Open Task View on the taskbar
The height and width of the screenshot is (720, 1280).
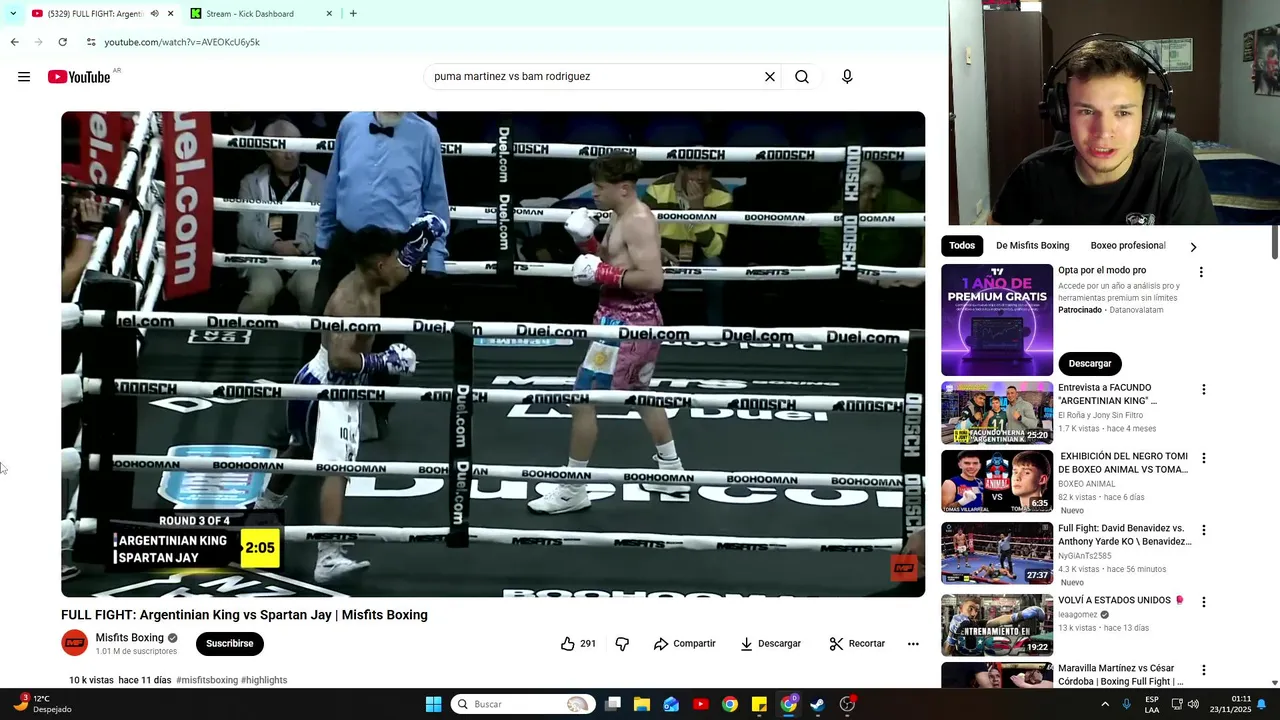click(x=613, y=704)
